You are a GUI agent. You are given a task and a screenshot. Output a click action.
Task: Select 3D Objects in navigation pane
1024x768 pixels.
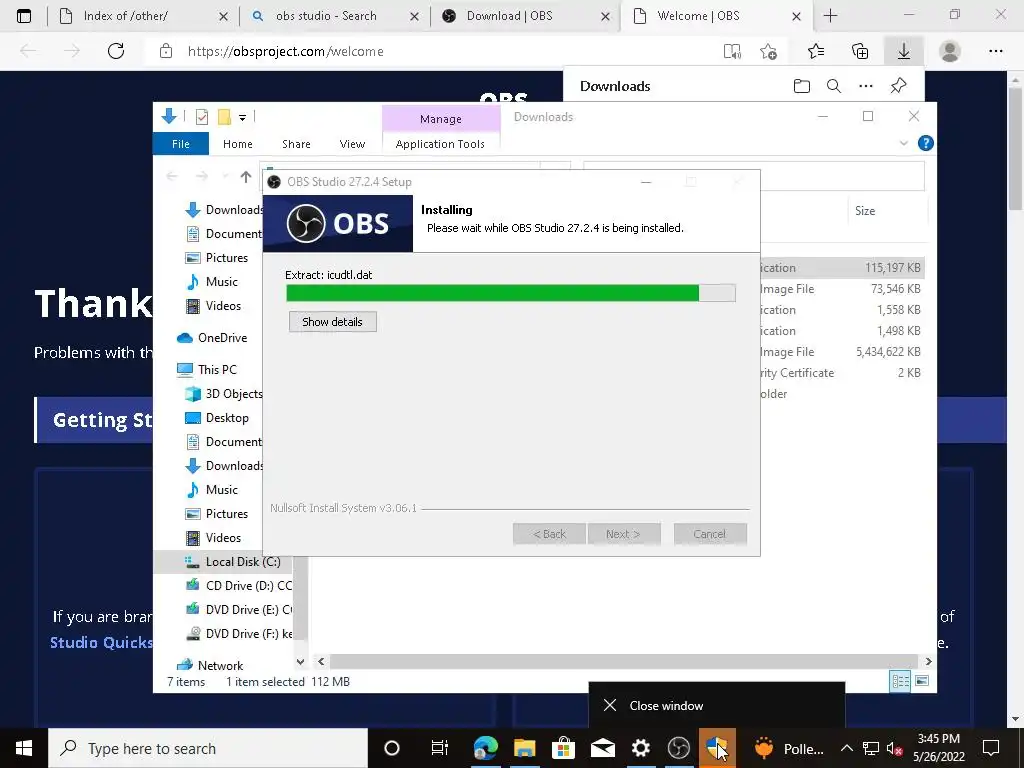[223, 394]
